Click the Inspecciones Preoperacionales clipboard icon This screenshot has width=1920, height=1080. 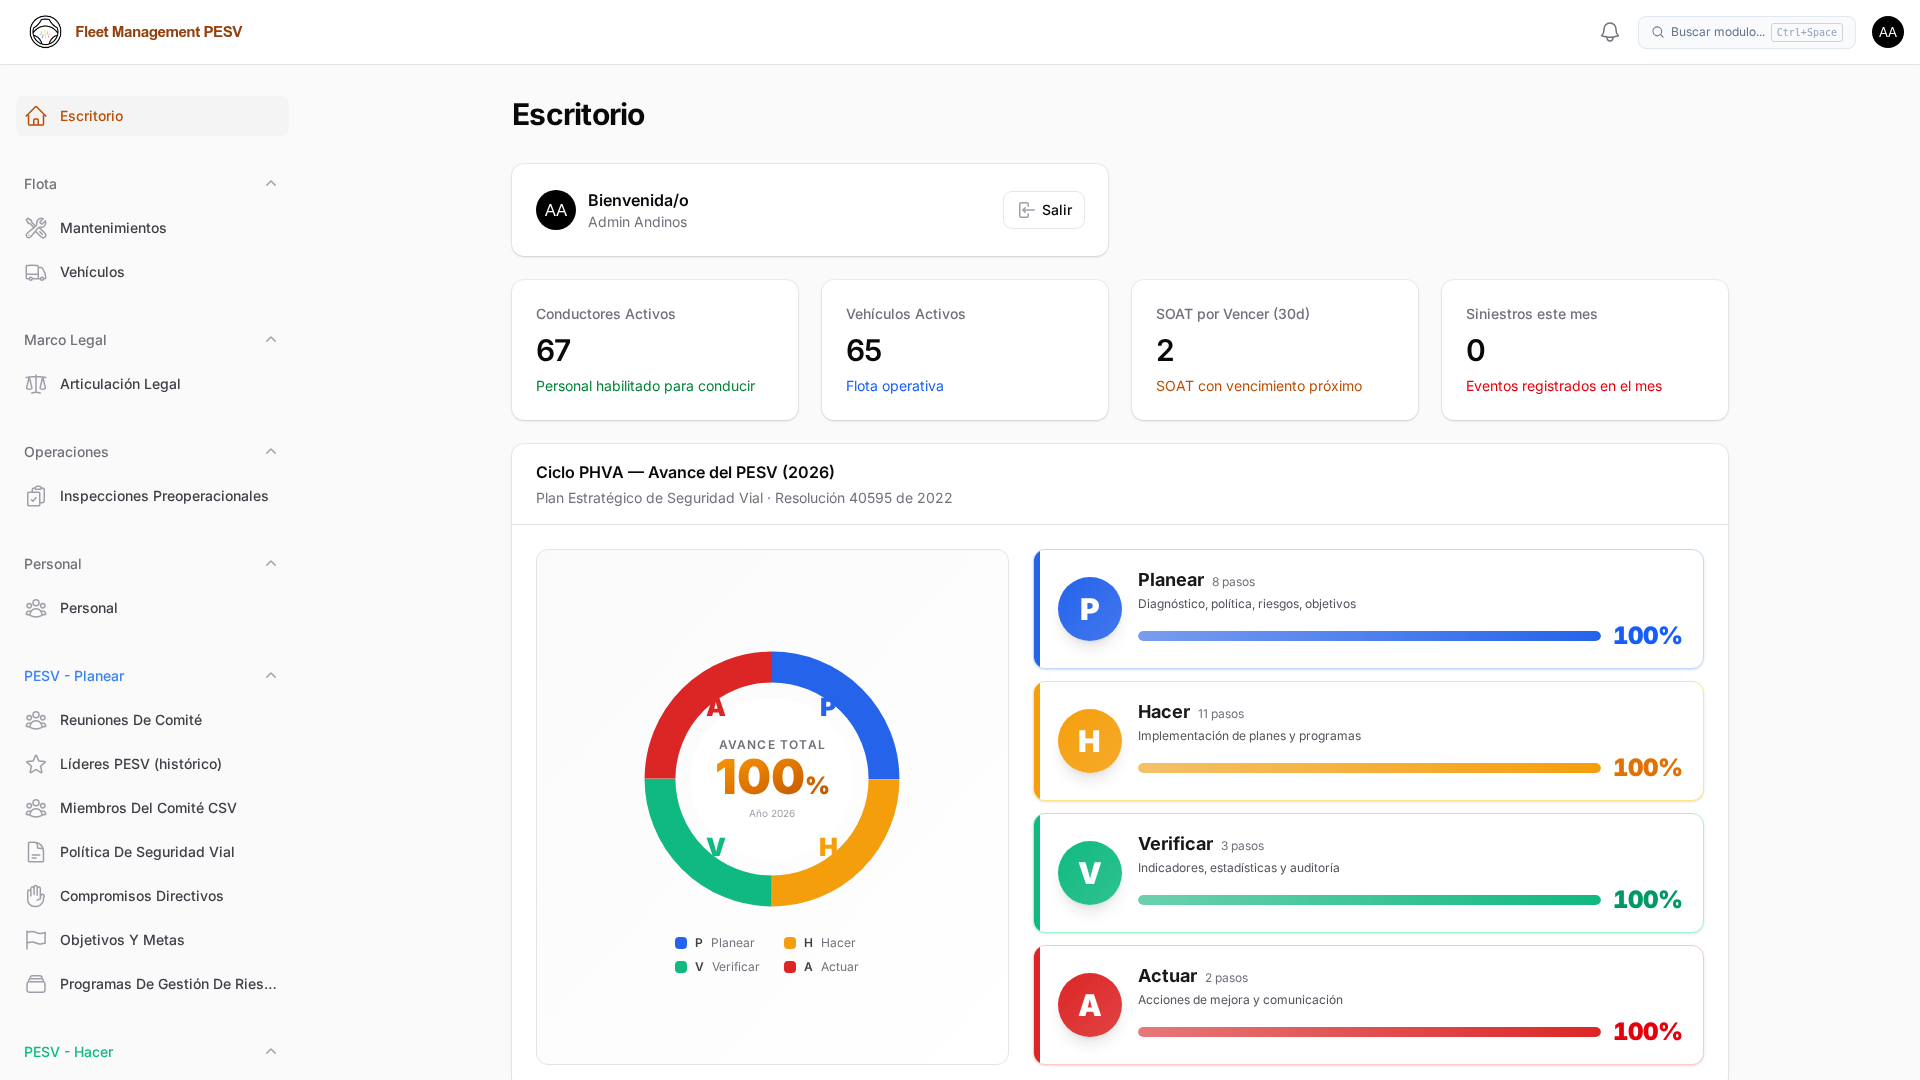[x=36, y=496]
